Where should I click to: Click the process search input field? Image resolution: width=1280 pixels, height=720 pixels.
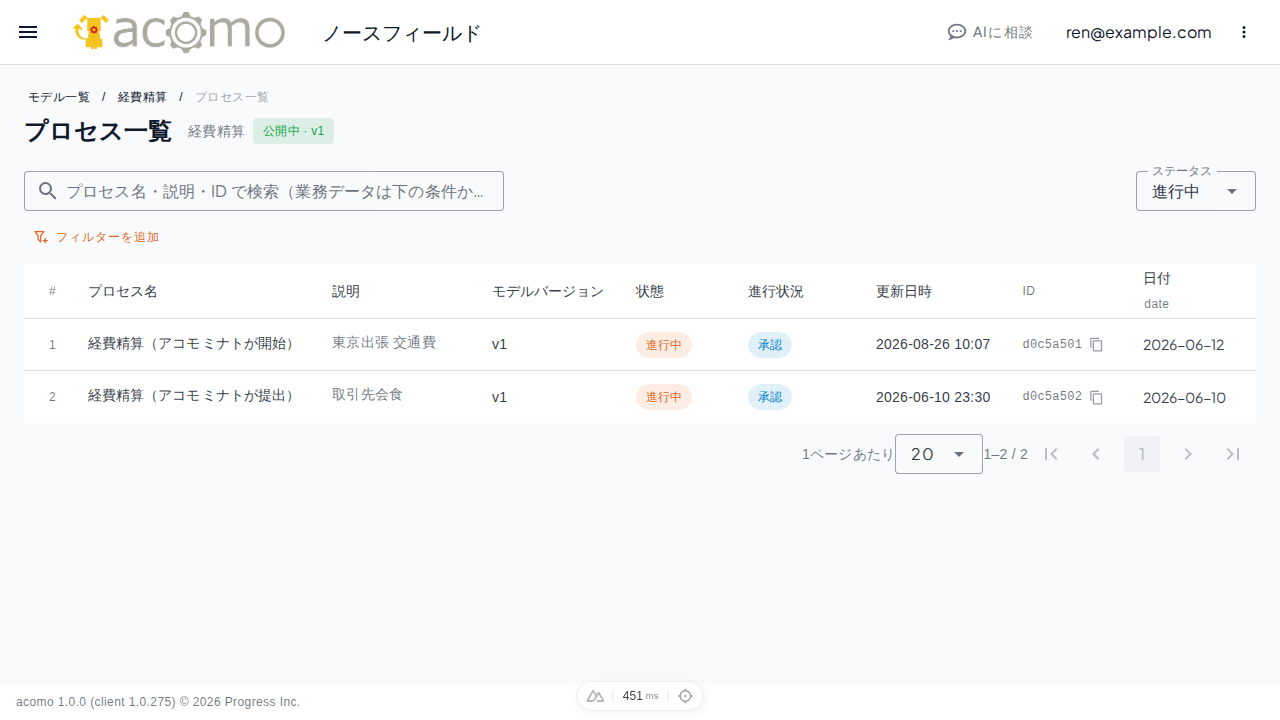264,191
